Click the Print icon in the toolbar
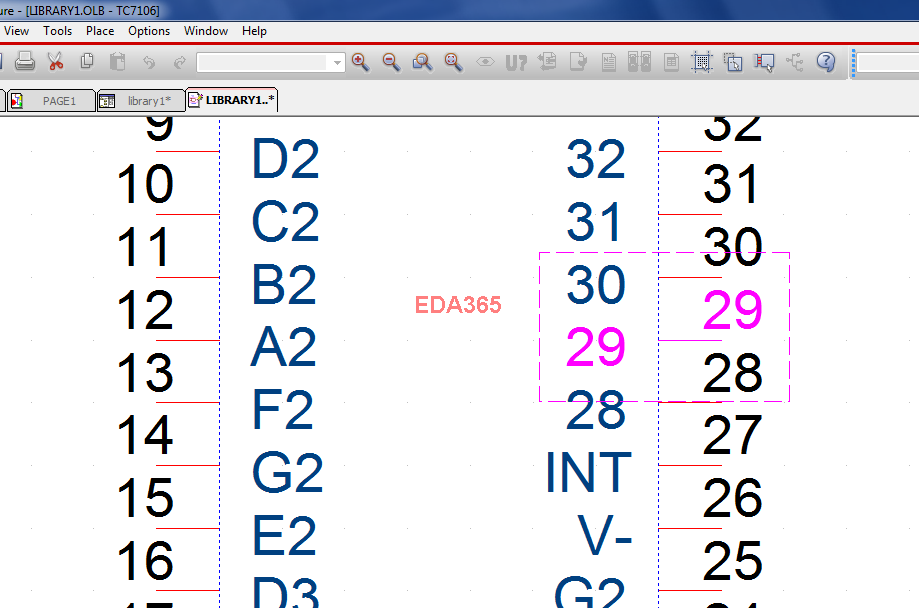 coord(25,62)
